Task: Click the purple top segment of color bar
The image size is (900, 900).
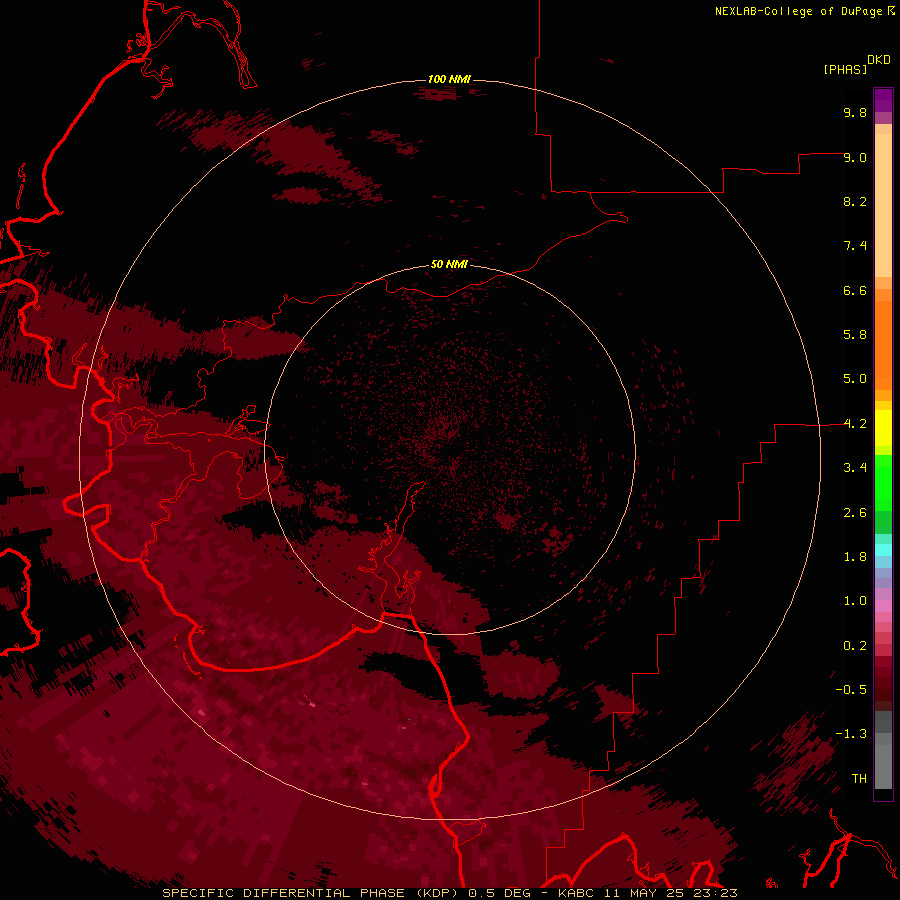Action: tap(883, 100)
